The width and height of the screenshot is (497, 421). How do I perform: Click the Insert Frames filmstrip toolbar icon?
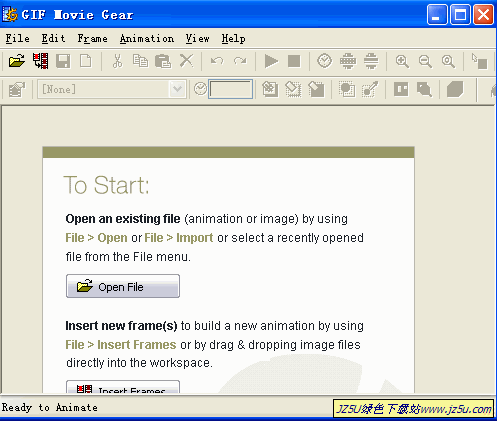coord(40,61)
